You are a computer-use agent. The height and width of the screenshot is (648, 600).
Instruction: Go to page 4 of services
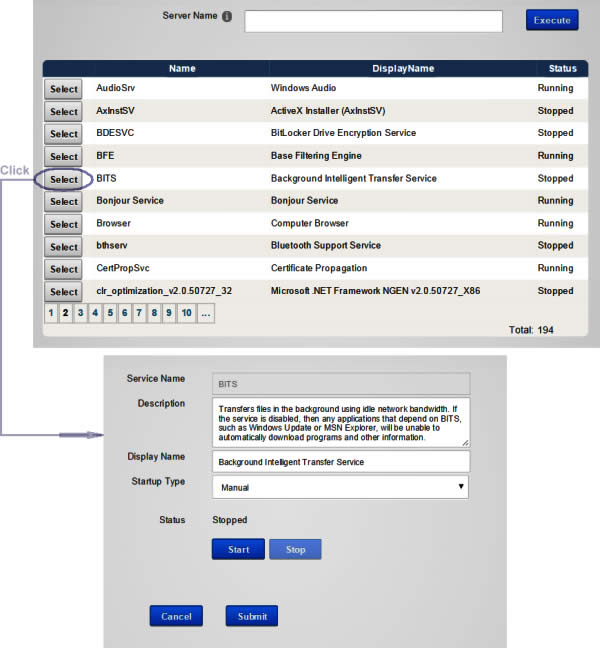95,313
